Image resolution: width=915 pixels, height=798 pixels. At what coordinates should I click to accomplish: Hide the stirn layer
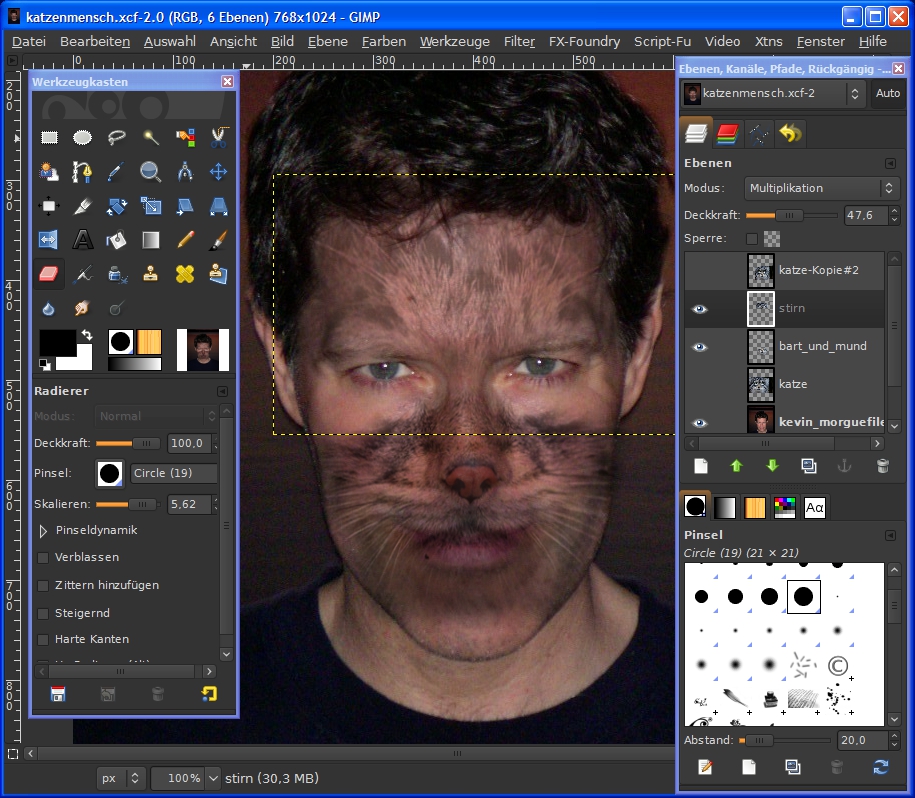[x=699, y=309]
